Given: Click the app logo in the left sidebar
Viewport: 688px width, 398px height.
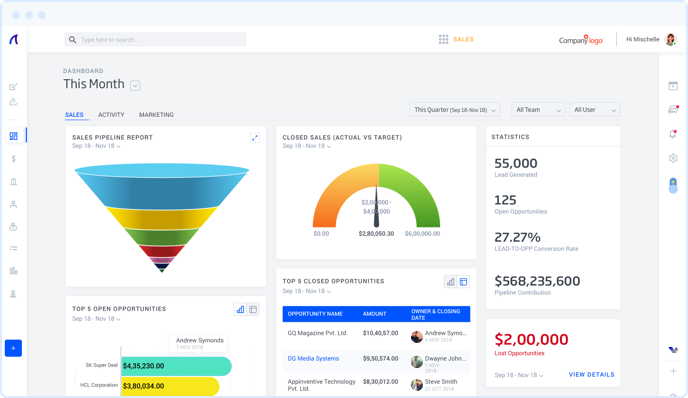Looking at the screenshot, I should [x=14, y=39].
